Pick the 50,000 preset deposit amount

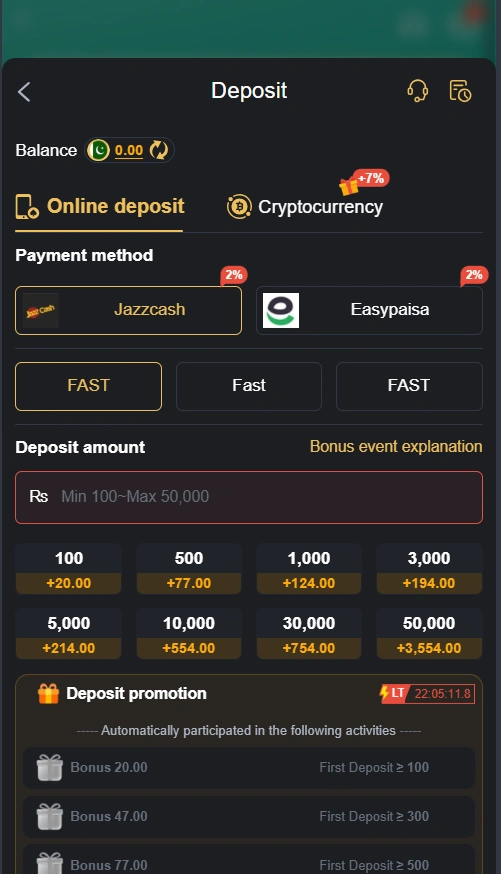(429, 634)
